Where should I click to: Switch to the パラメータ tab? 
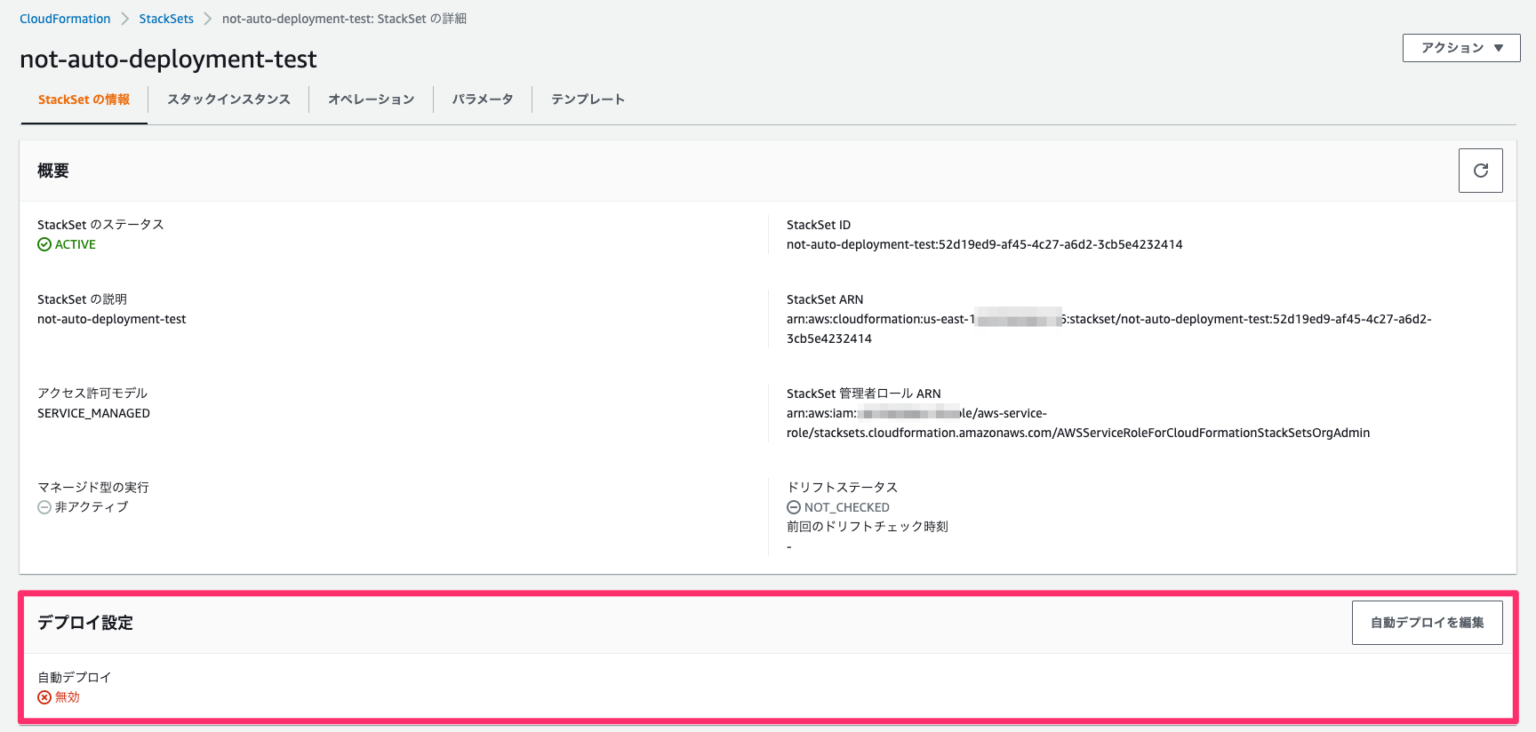482,99
